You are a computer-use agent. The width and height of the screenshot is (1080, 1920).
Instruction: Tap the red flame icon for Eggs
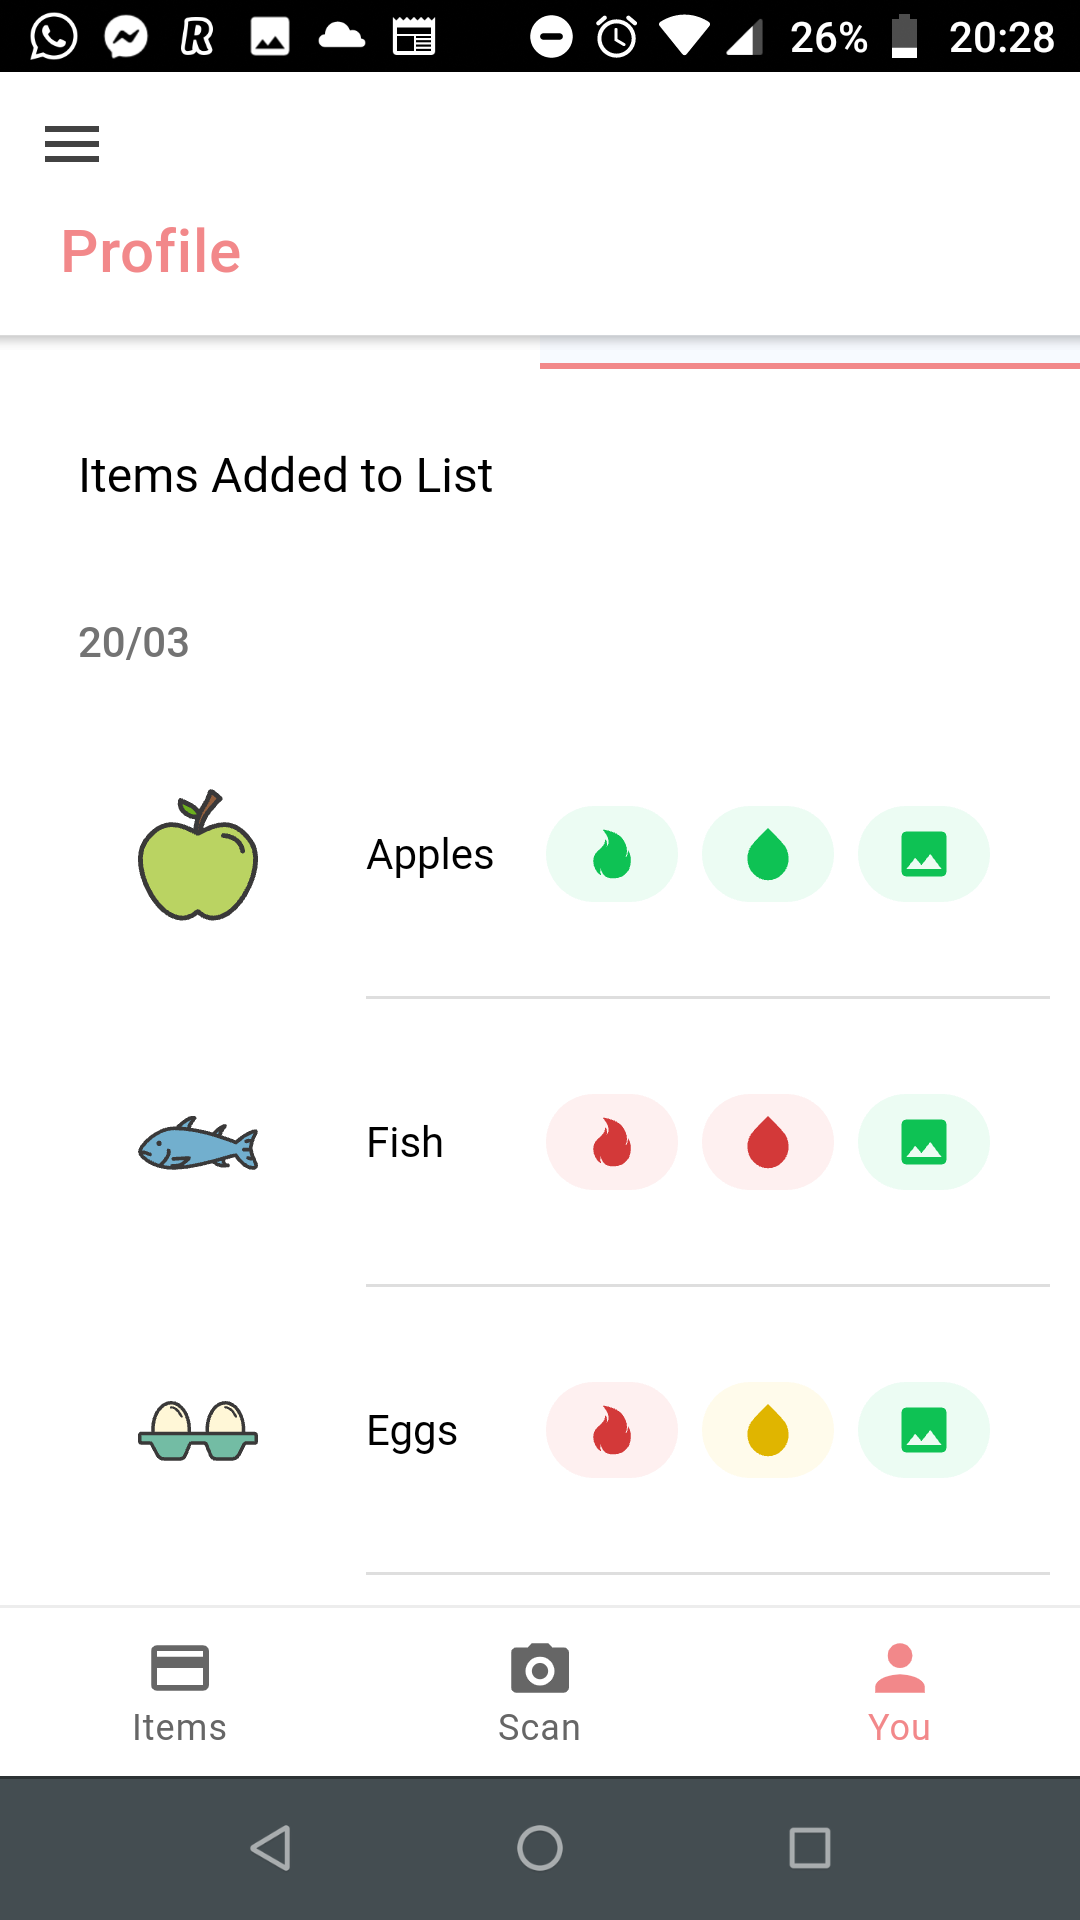[x=612, y=1430]
